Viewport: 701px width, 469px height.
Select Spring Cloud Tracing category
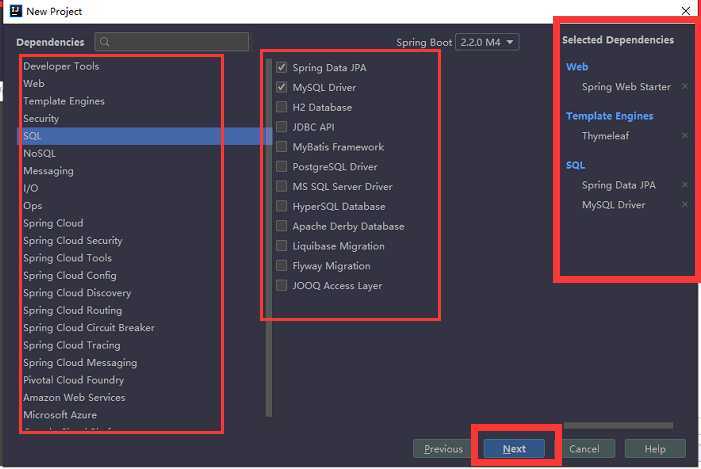72,345
